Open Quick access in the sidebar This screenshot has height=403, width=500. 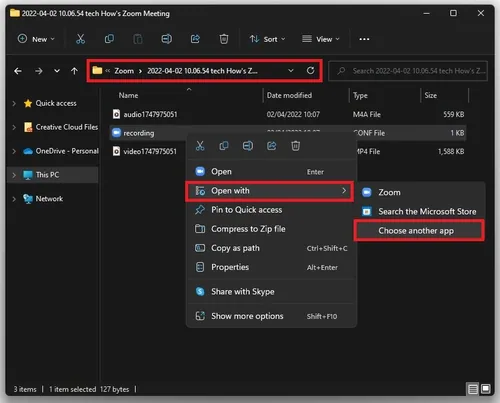click(x=56, y=103)
